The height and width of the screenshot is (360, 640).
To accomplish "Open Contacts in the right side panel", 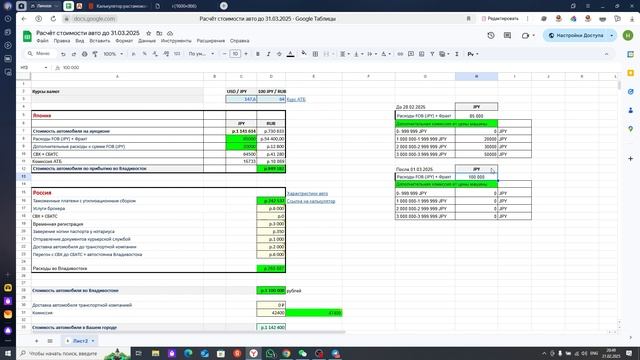I will pyautogui.click(x=631, y=110).
